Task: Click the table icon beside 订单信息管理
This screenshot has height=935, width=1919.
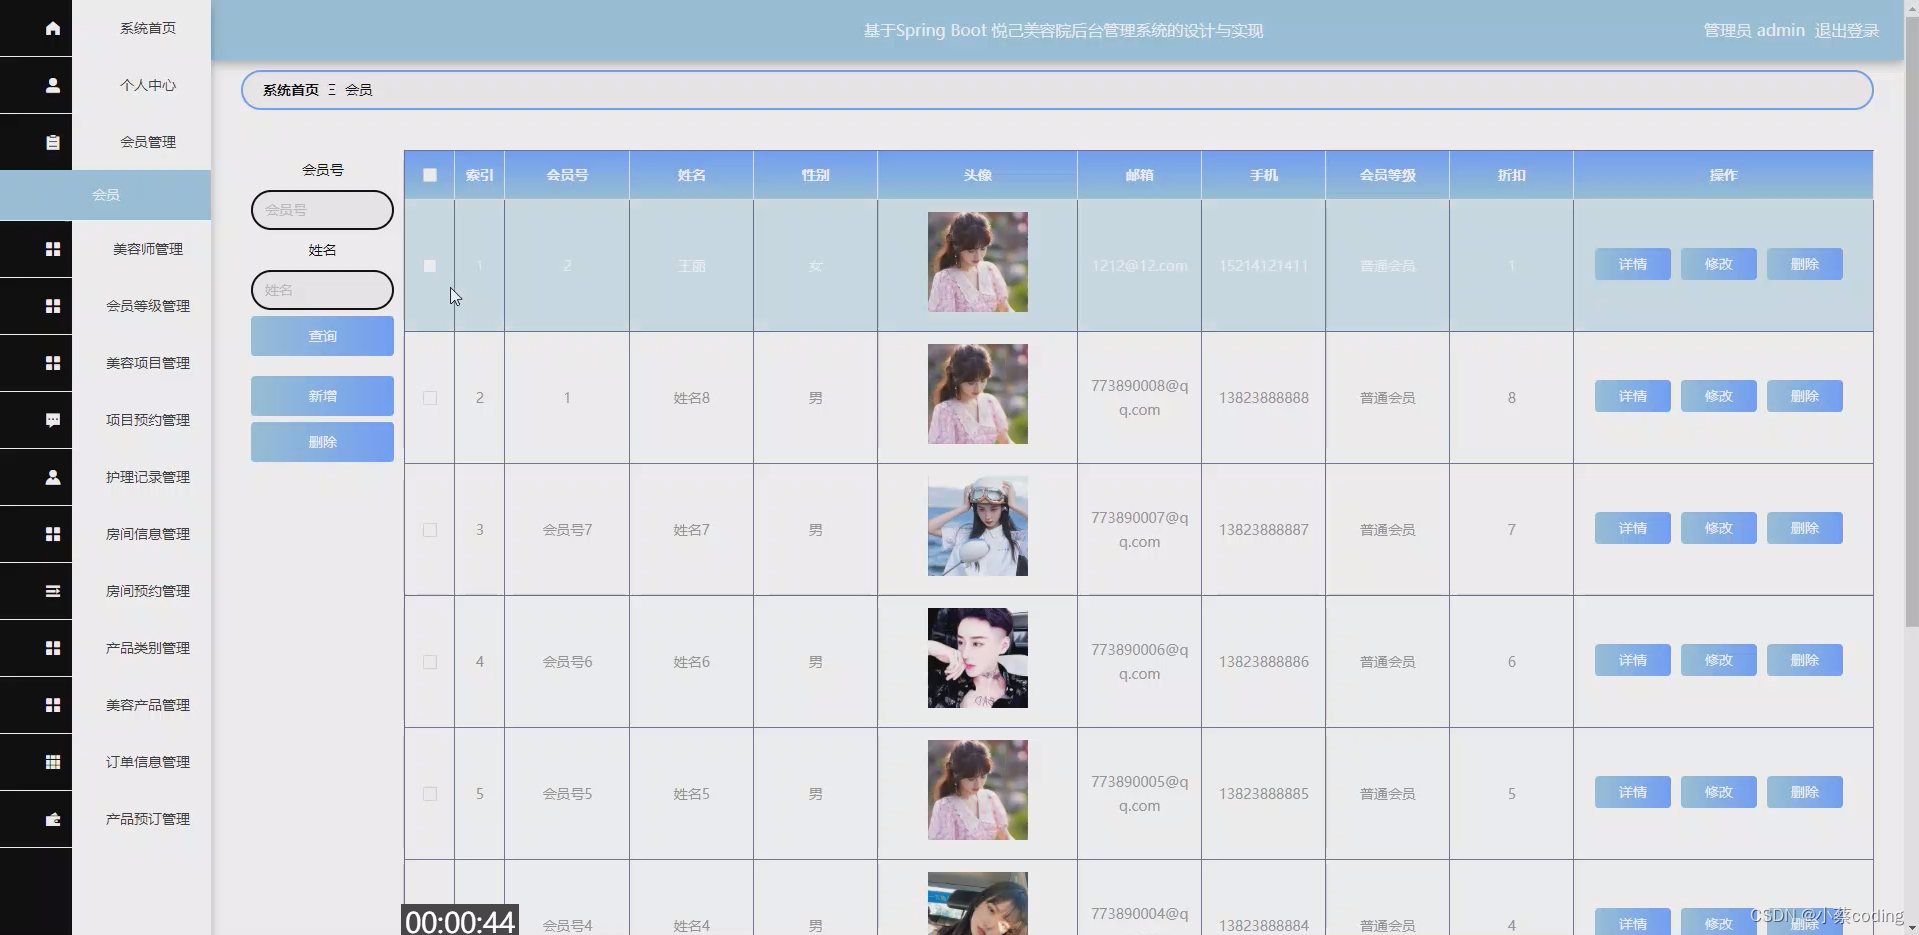Action: (x=52, y=762)
